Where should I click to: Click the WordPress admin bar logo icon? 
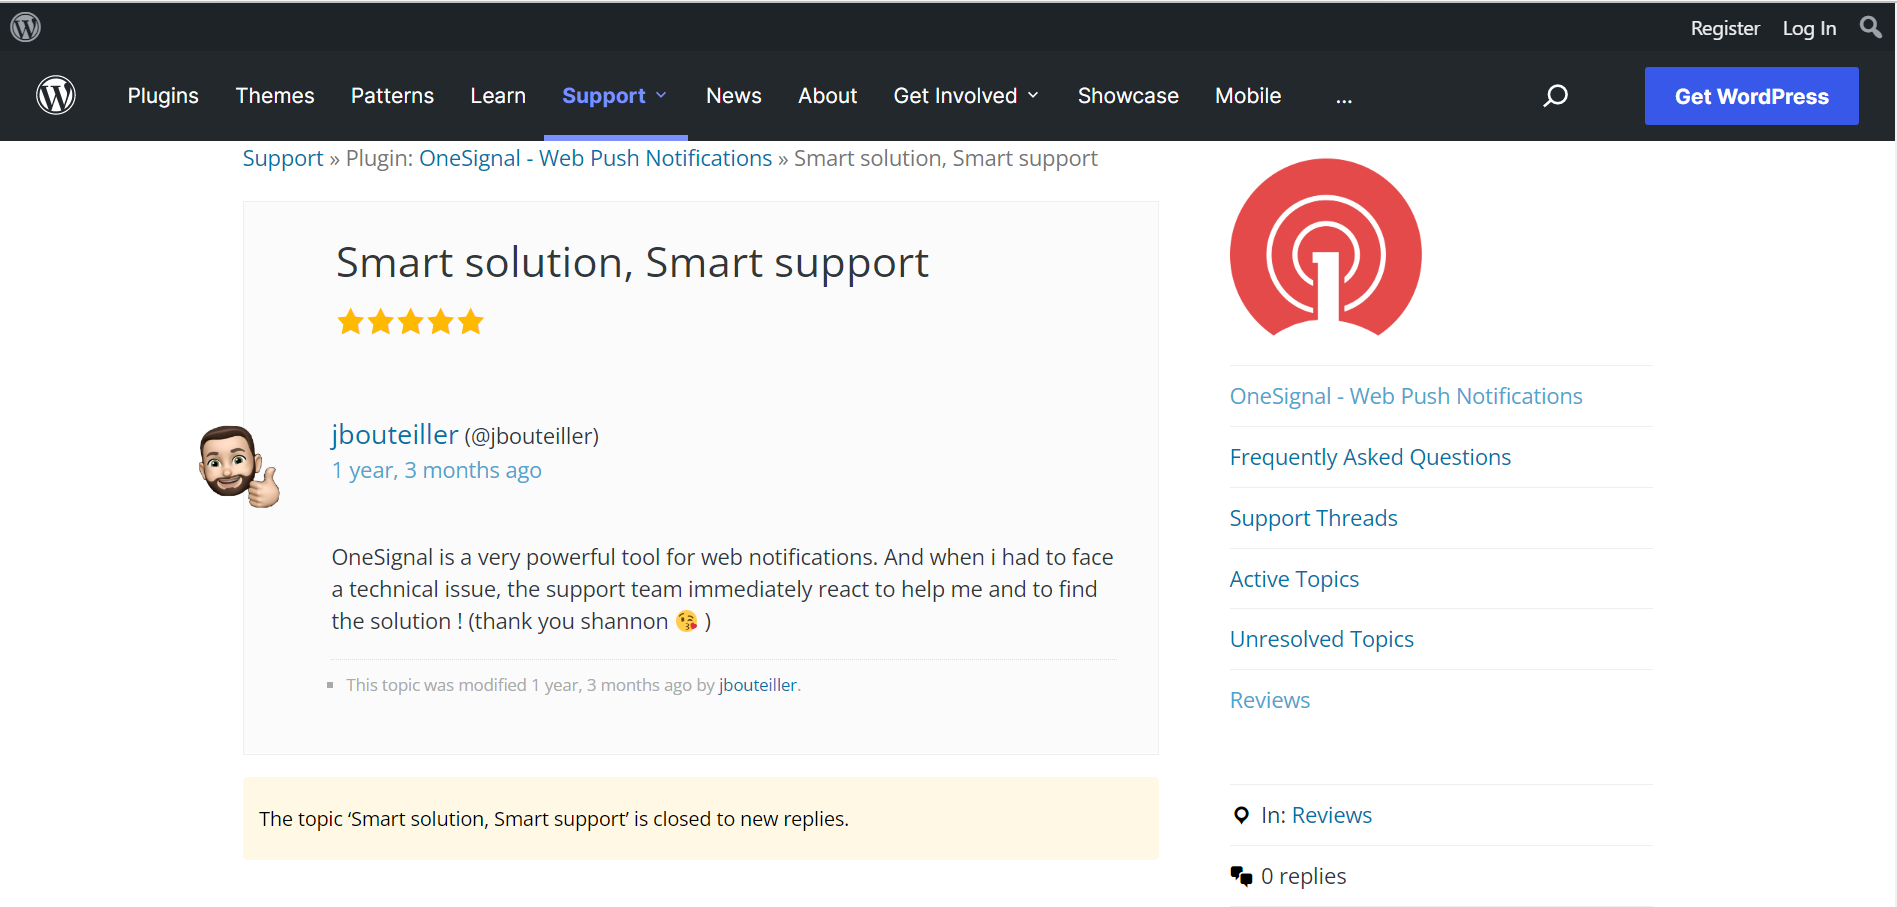click(x=26, y=27)
